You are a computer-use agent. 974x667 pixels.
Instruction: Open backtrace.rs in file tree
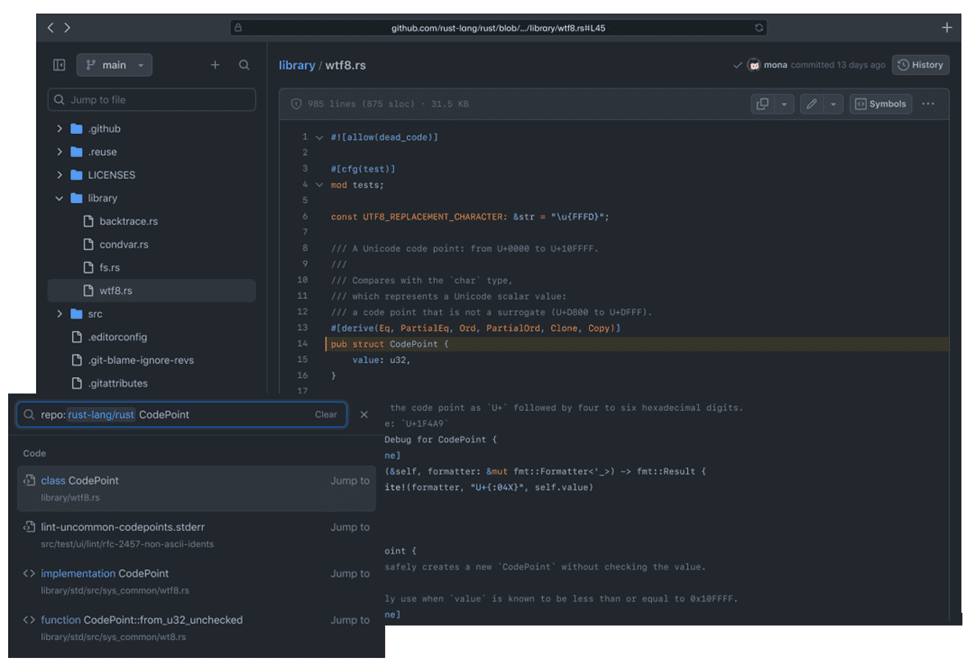[128, 221]
